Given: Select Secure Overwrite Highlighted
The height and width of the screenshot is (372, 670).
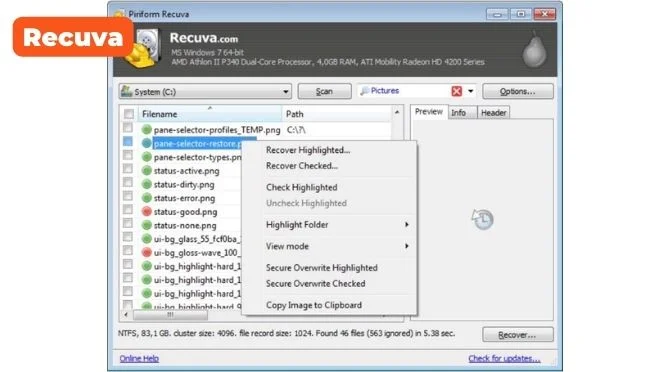Looking at the screenshot, I should pos(322,268).
